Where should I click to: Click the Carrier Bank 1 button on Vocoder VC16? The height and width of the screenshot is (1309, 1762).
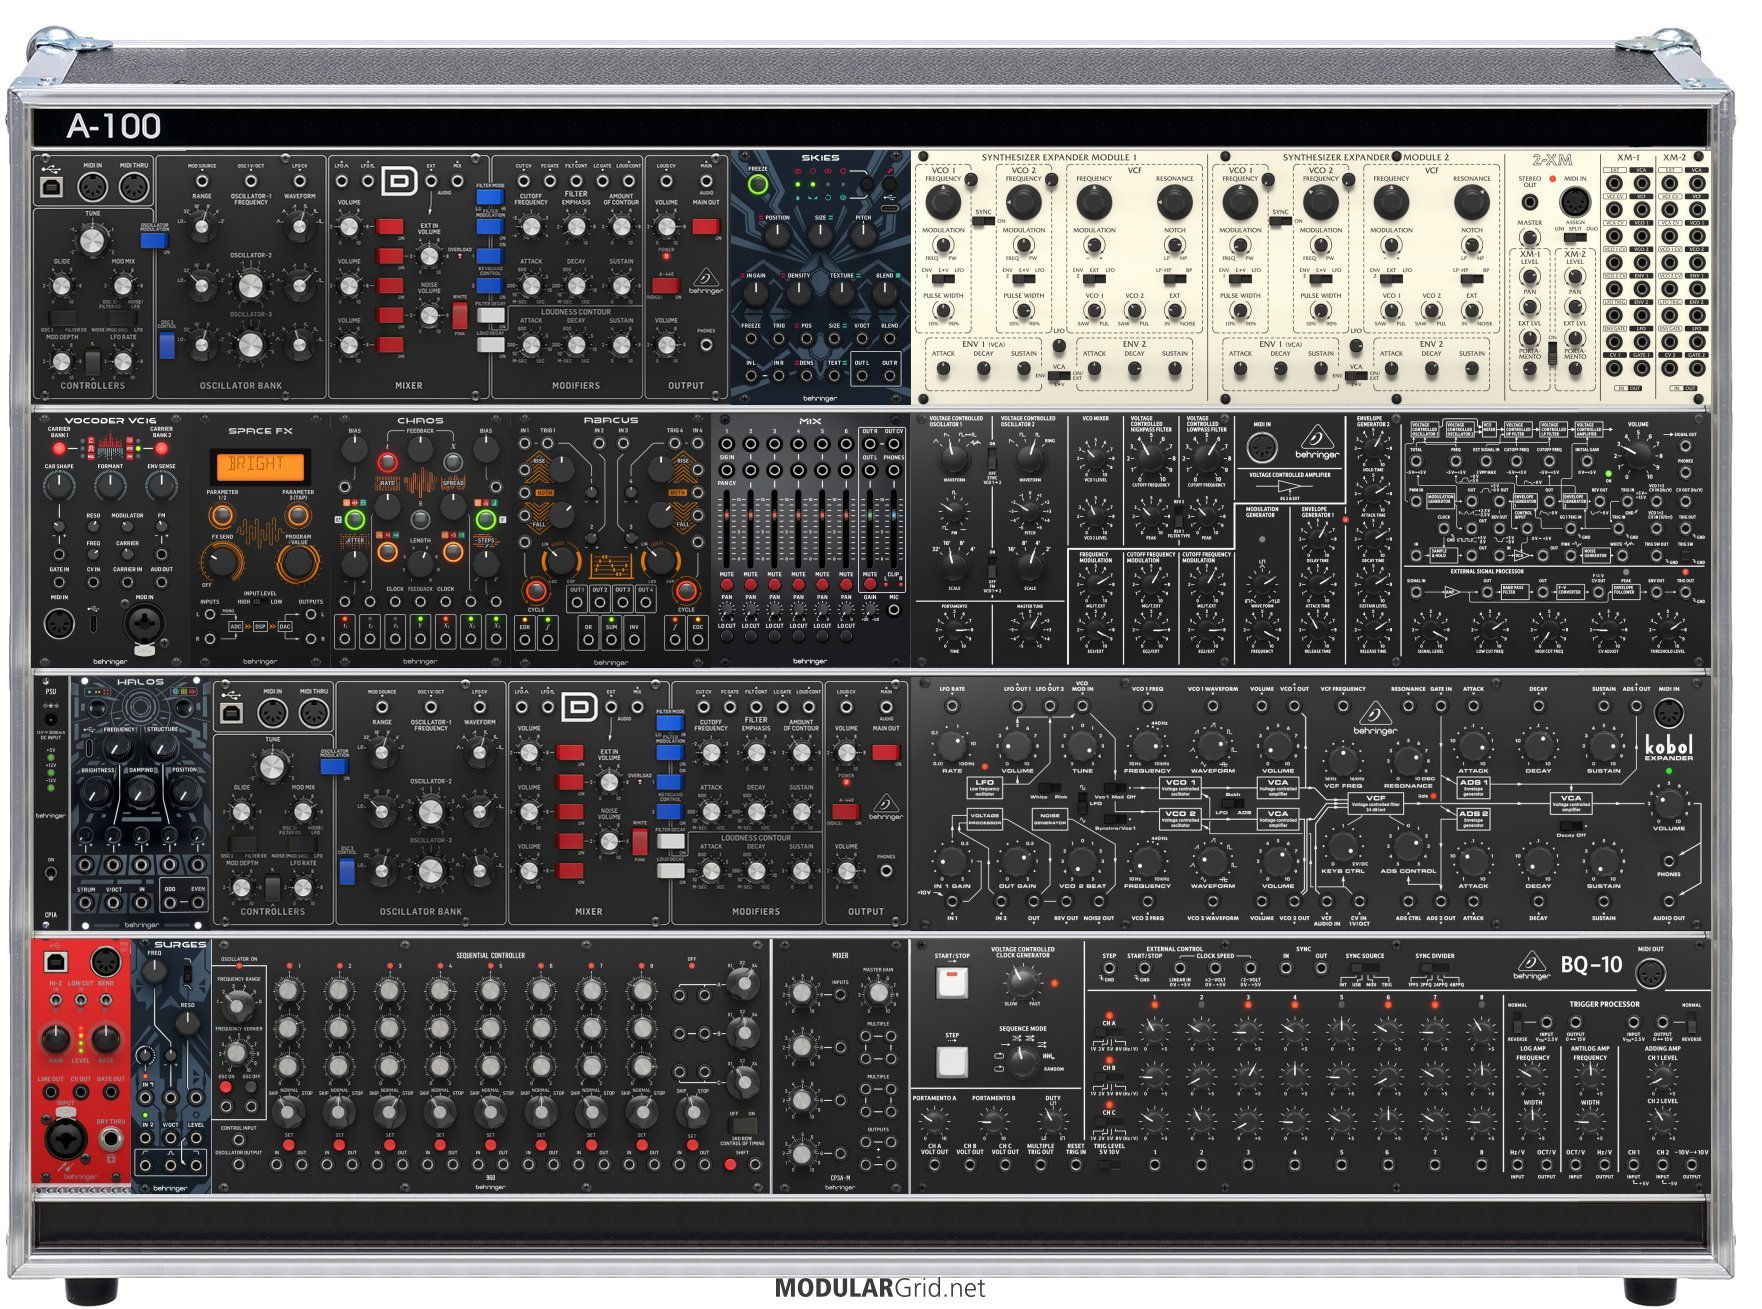(x=59, y=447)
